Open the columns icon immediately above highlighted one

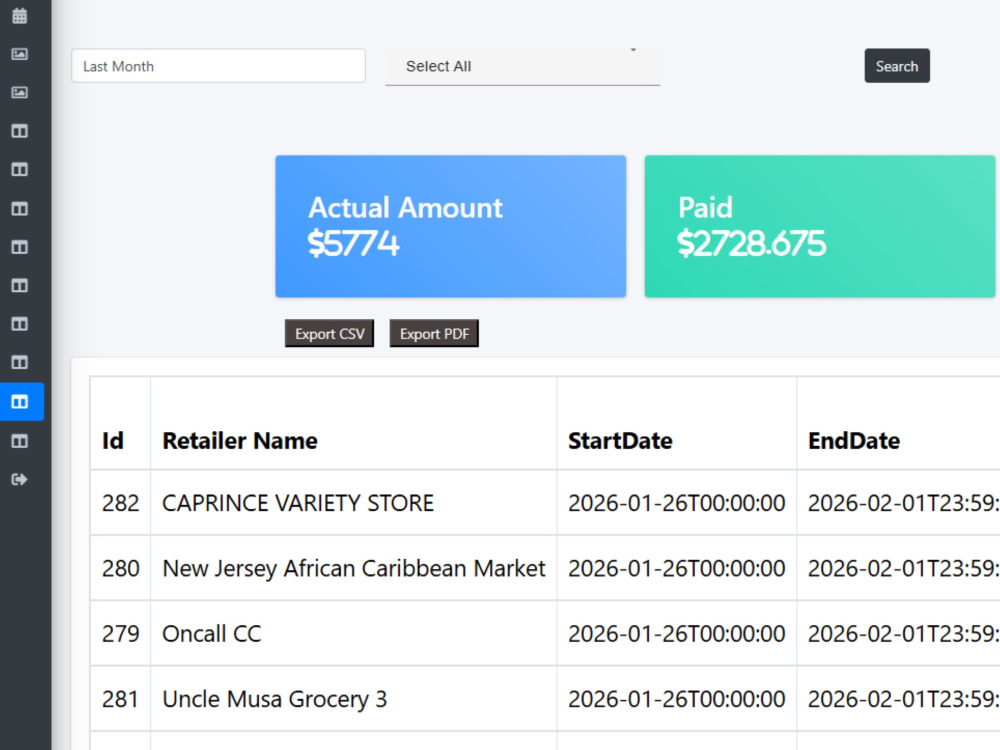tap(20, 362)
